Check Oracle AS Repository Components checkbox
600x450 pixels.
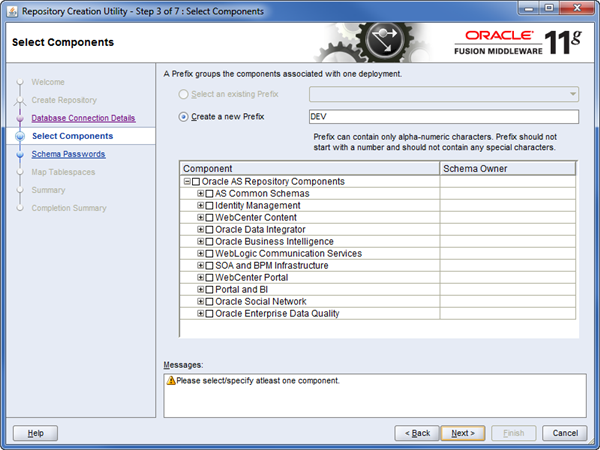coord(196,181)
